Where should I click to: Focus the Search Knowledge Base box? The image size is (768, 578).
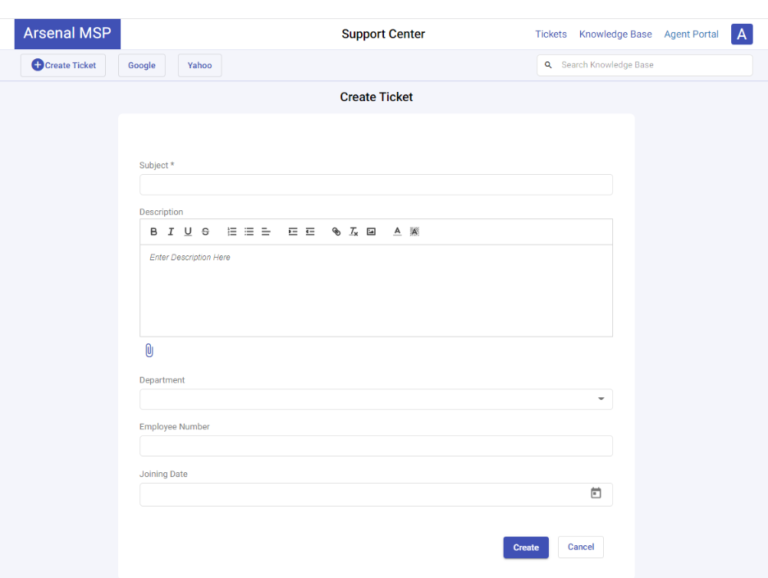click(645, 65)
